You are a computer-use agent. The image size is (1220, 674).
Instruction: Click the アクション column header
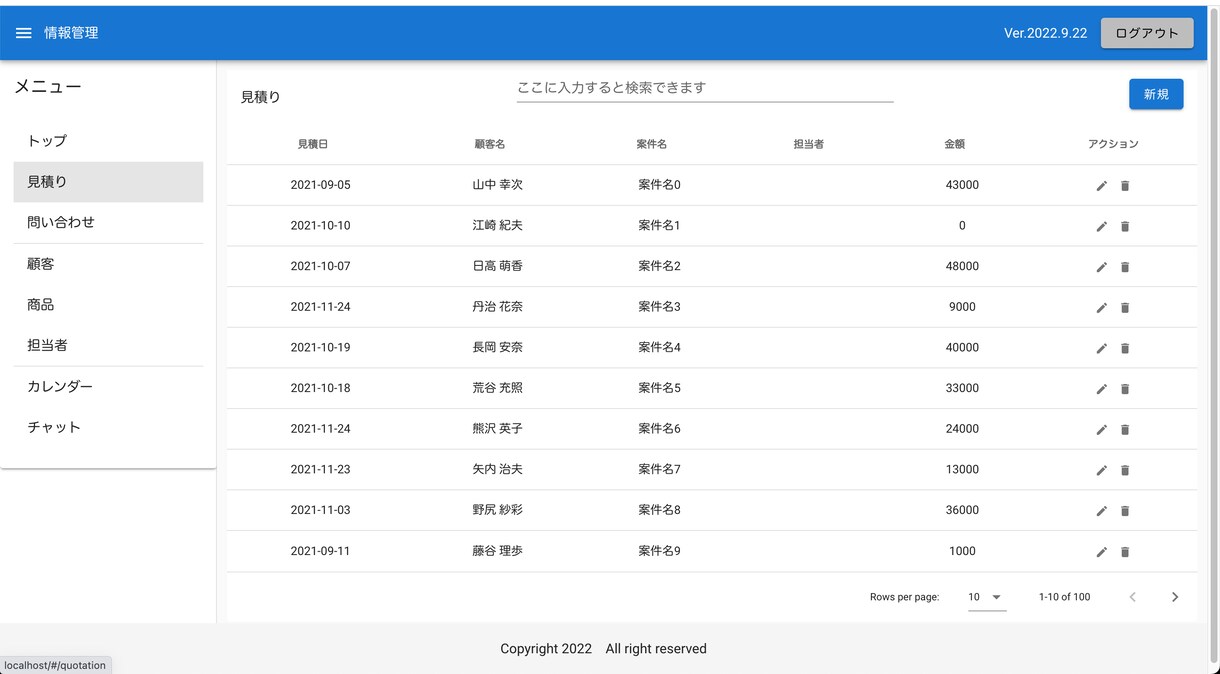1113,144
